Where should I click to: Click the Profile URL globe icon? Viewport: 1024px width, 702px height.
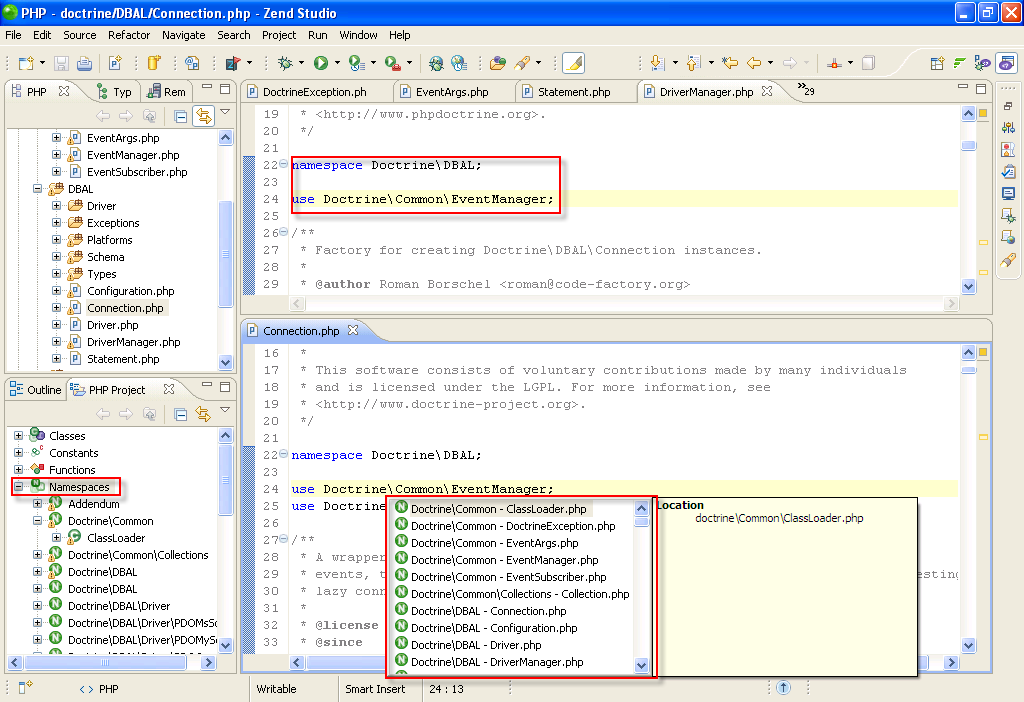coord(459,63)
